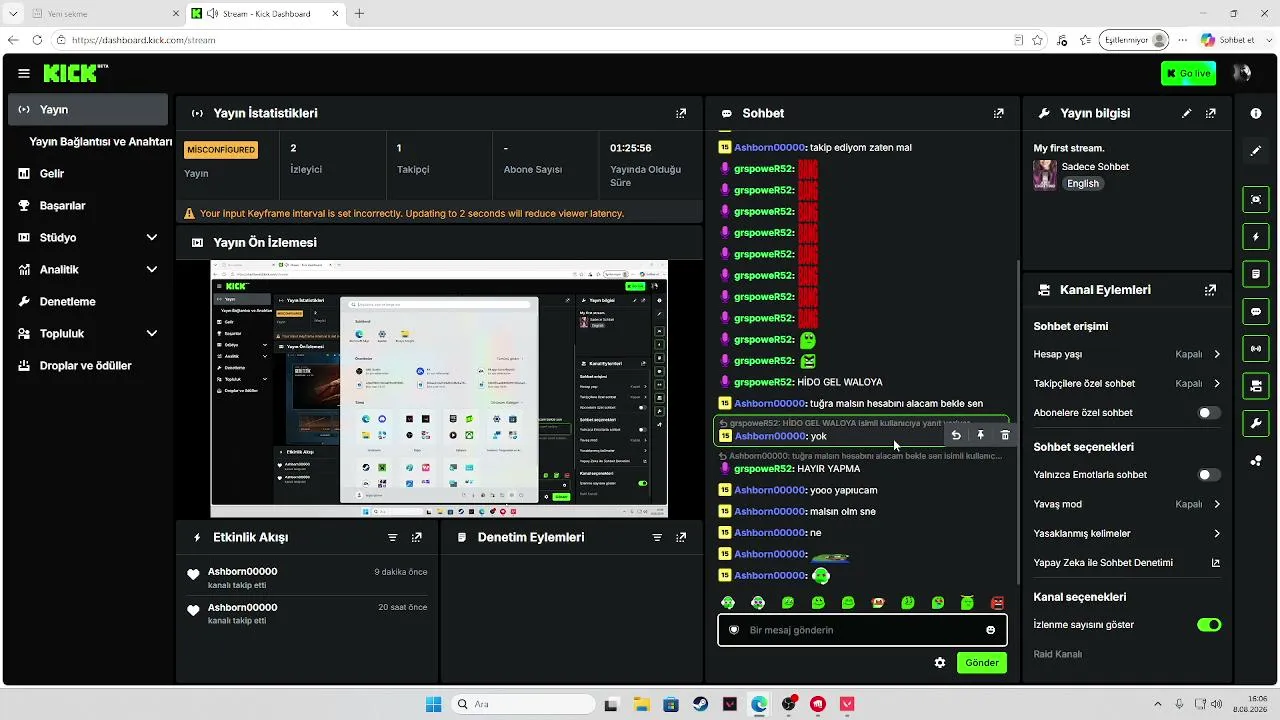This screenshot has width=1280, height=720.
Task: Filter the Denetim Eylemleri list
Action: (x=657, y=537)
